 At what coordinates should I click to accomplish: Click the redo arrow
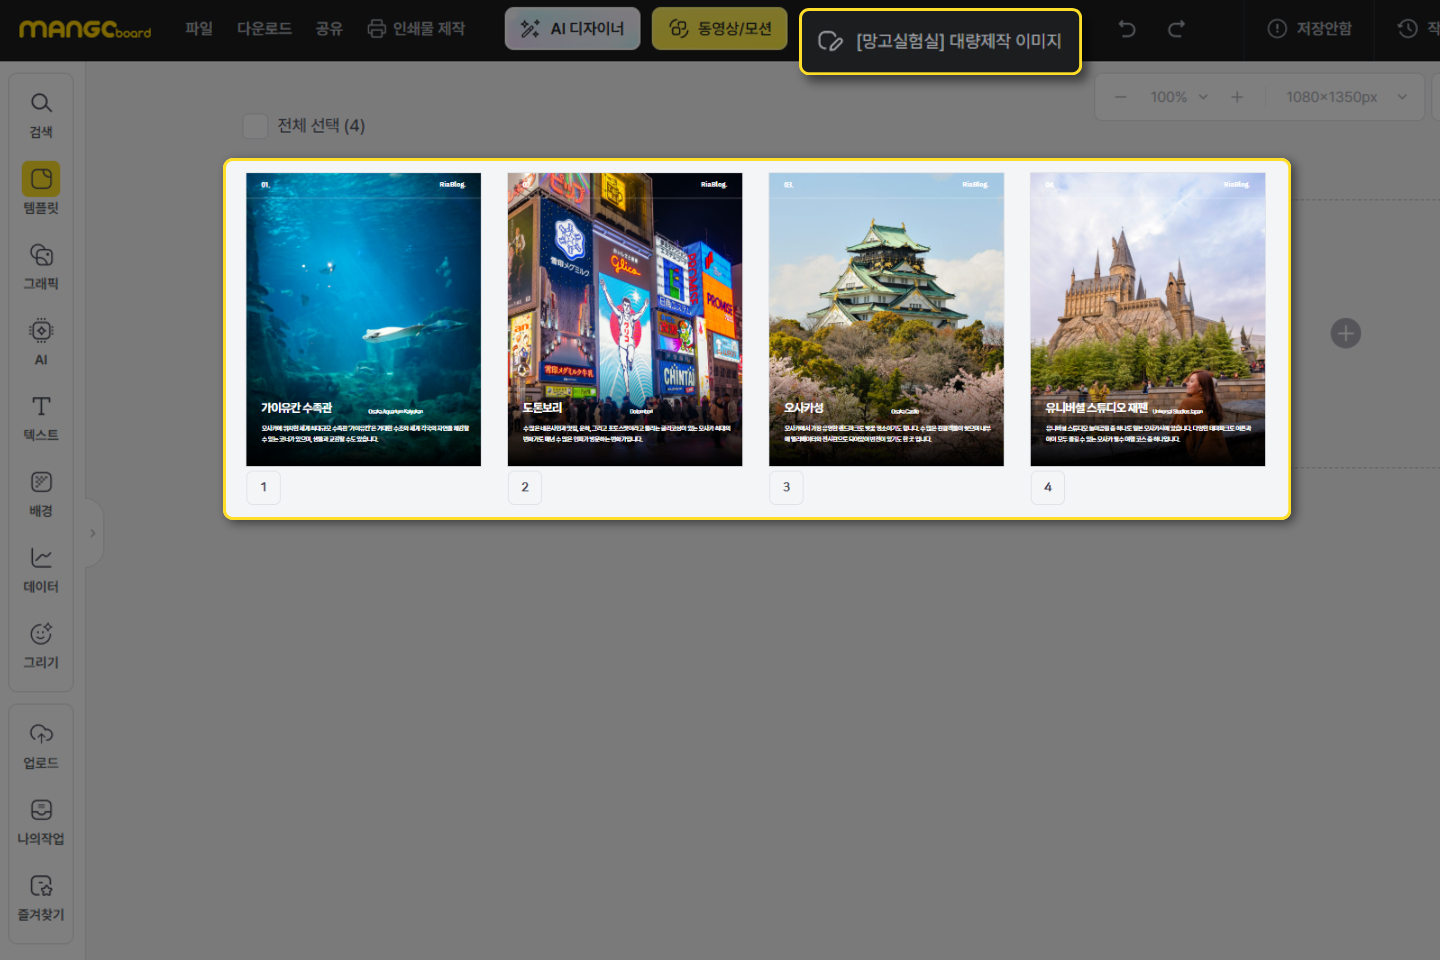point(1176,29)
